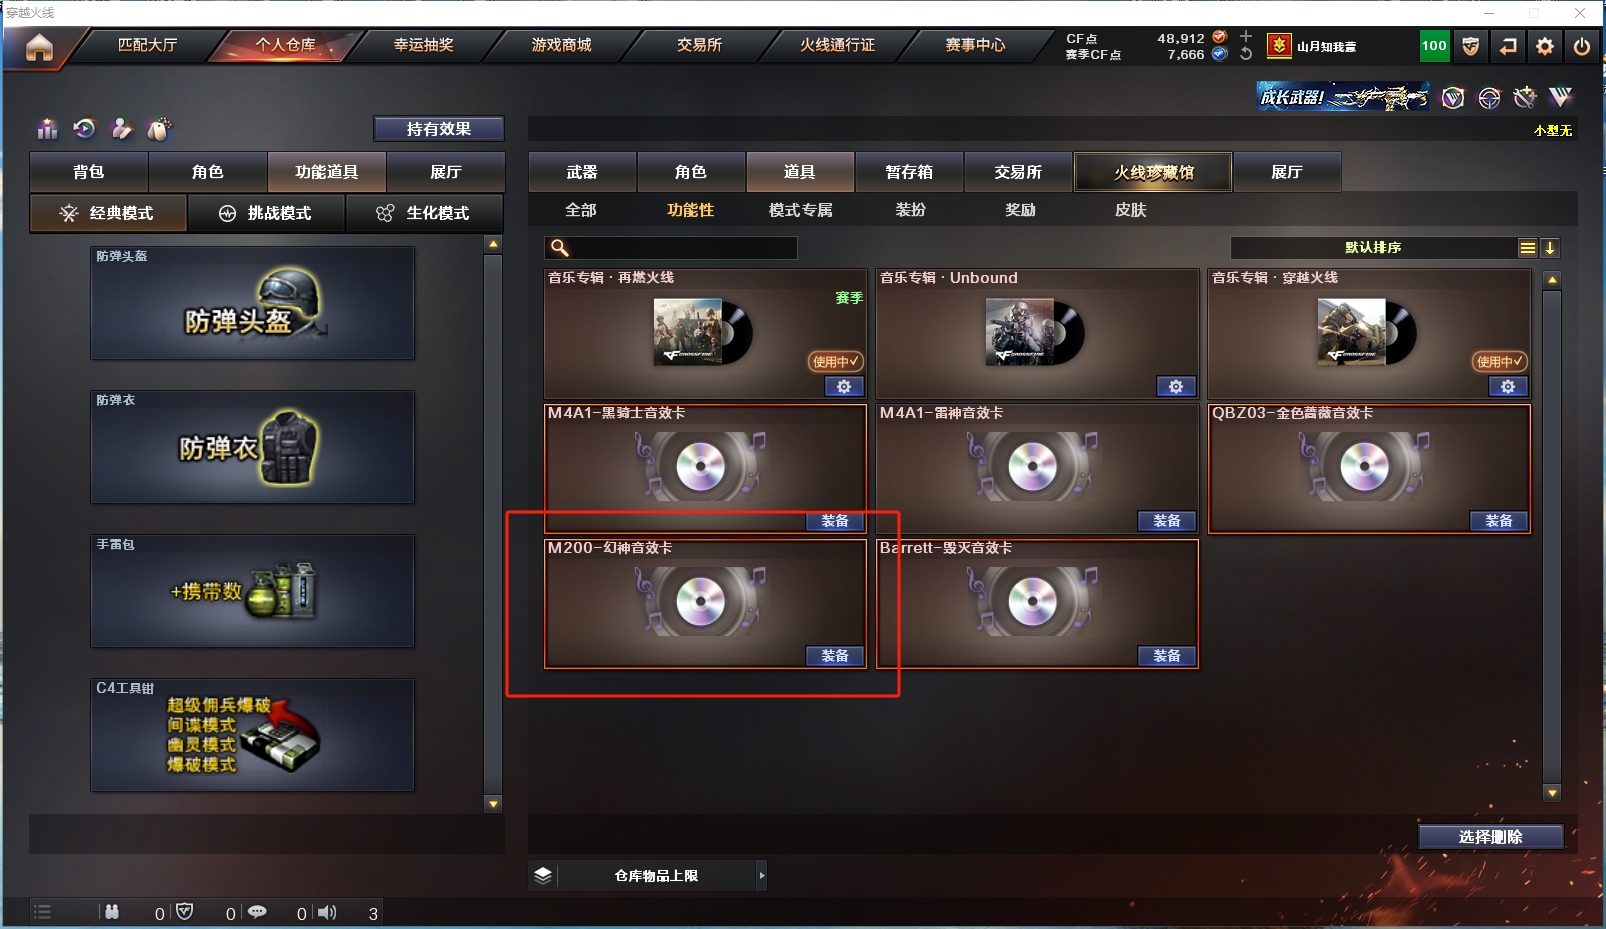Click the growth weapon banner icon
Viewport: 1606px width, 929px height.
click(x=1343, y=97)
